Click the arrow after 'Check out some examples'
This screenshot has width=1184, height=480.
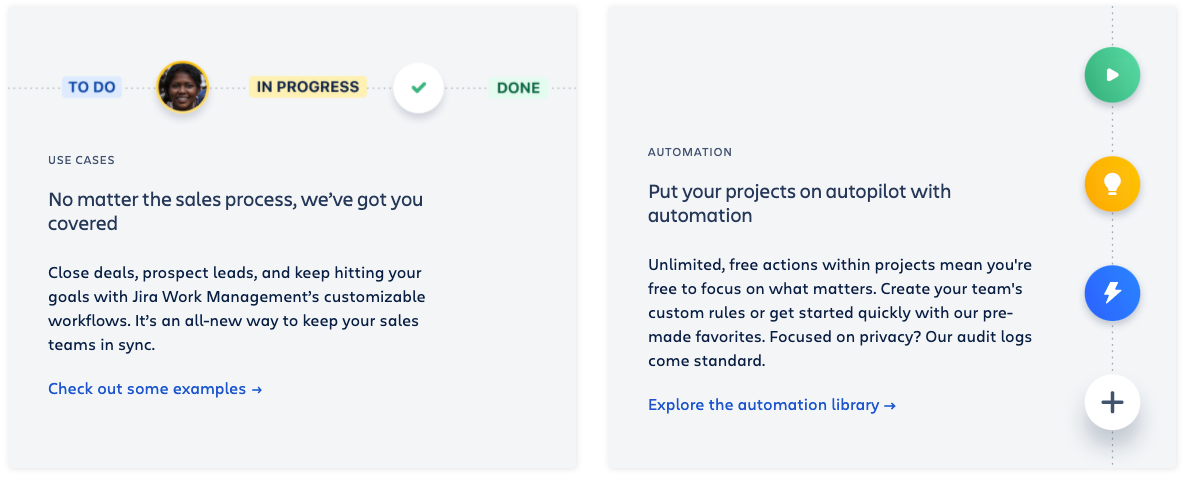tap(257, 389)
